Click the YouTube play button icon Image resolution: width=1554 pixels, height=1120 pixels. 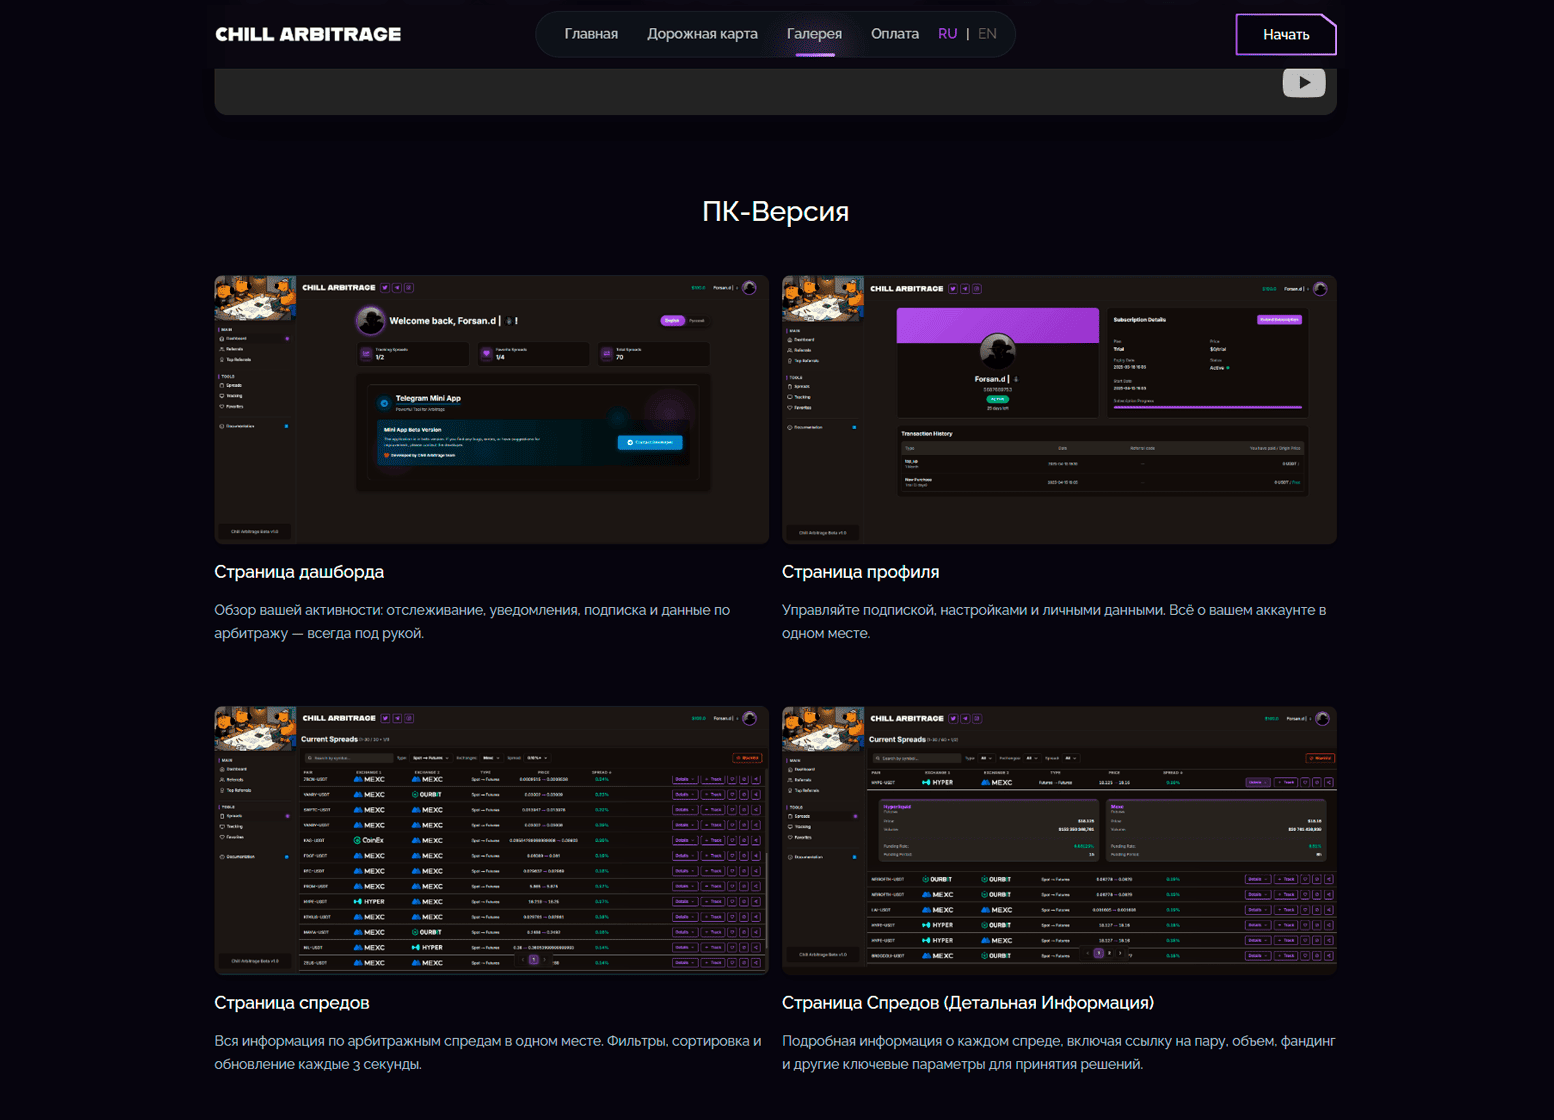[1303, 83]
